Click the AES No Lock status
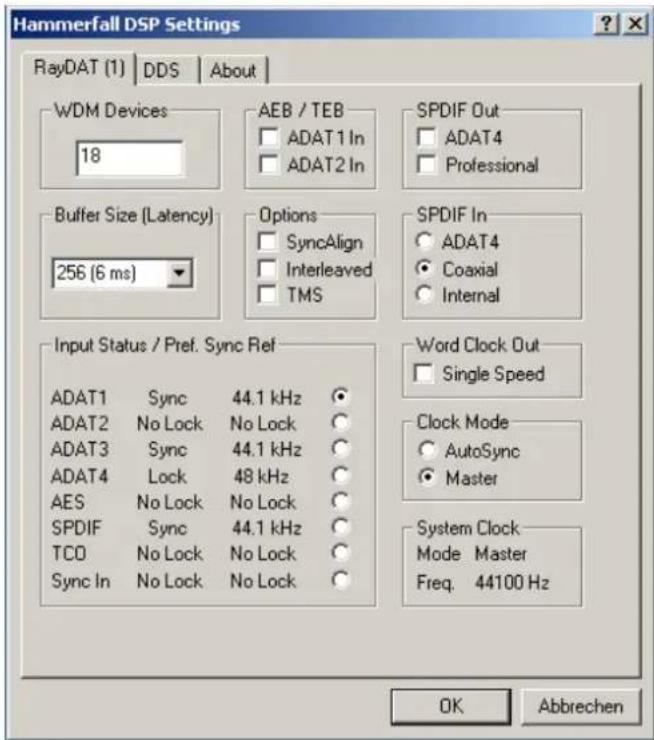 pyautogui.click(x=170, y=502)
